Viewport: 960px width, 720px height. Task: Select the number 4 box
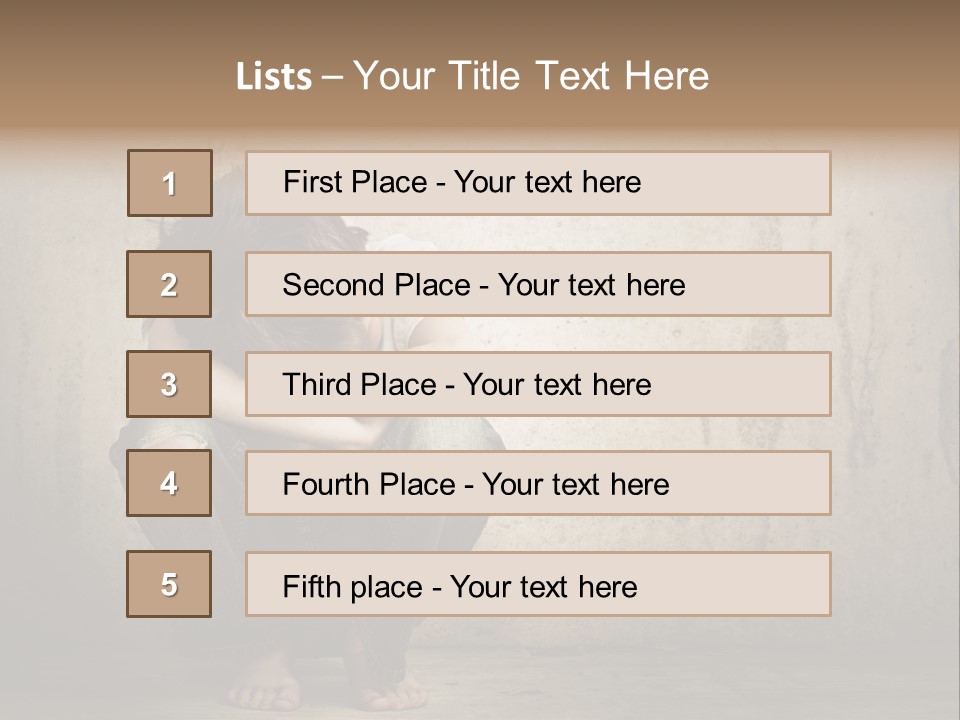169,484
